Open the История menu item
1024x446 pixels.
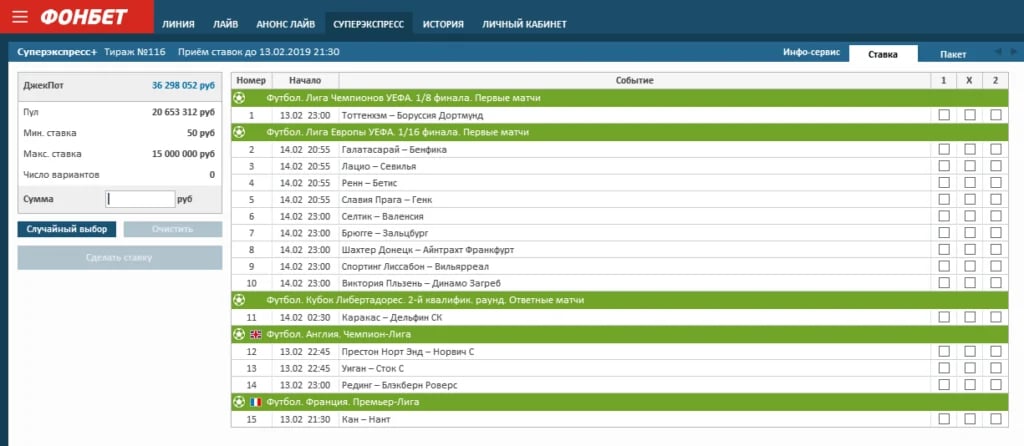443,24
